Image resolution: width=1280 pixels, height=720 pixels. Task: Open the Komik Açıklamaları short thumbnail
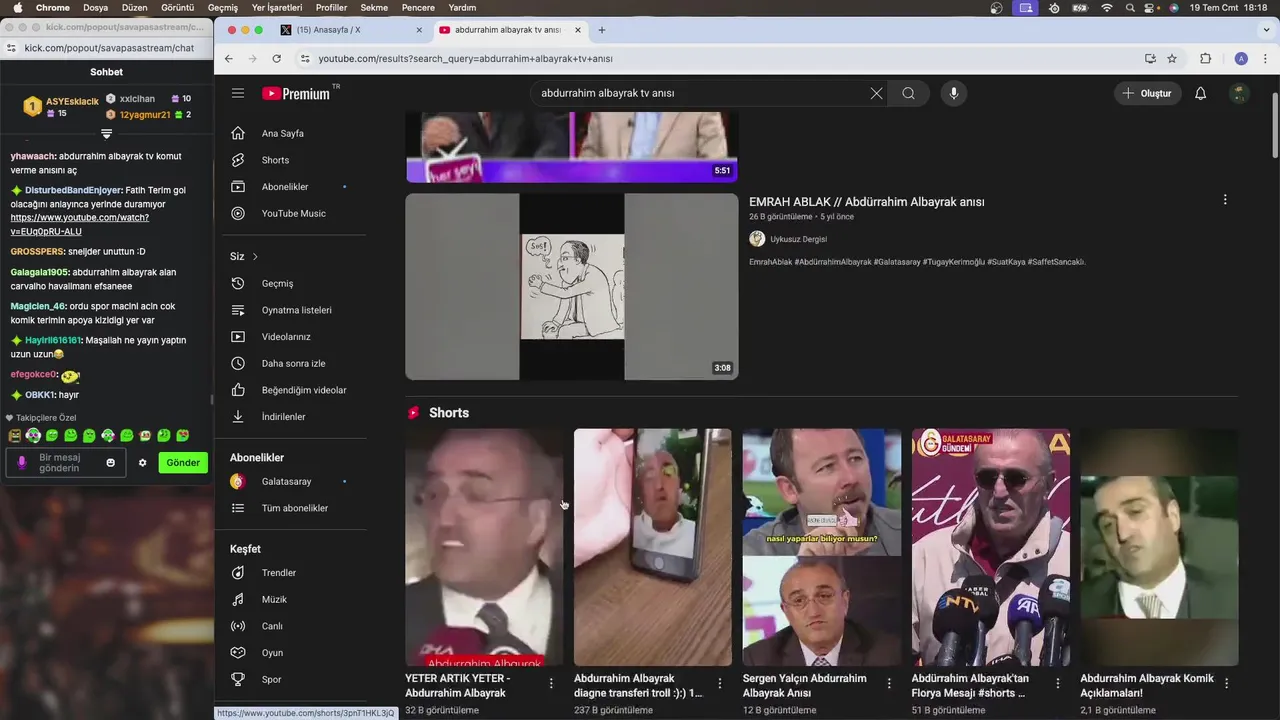click(x=1159, y=547)
